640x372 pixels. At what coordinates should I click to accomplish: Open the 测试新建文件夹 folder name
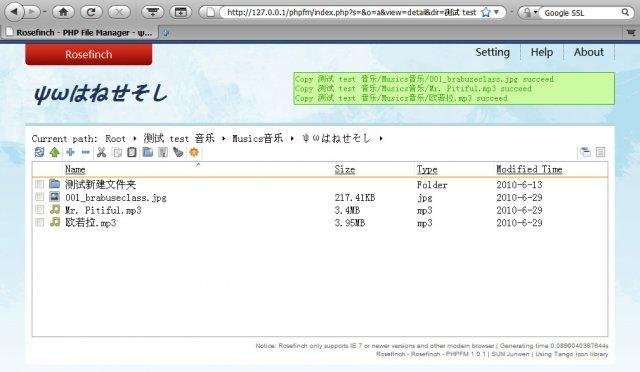click(x=100, y=184)
